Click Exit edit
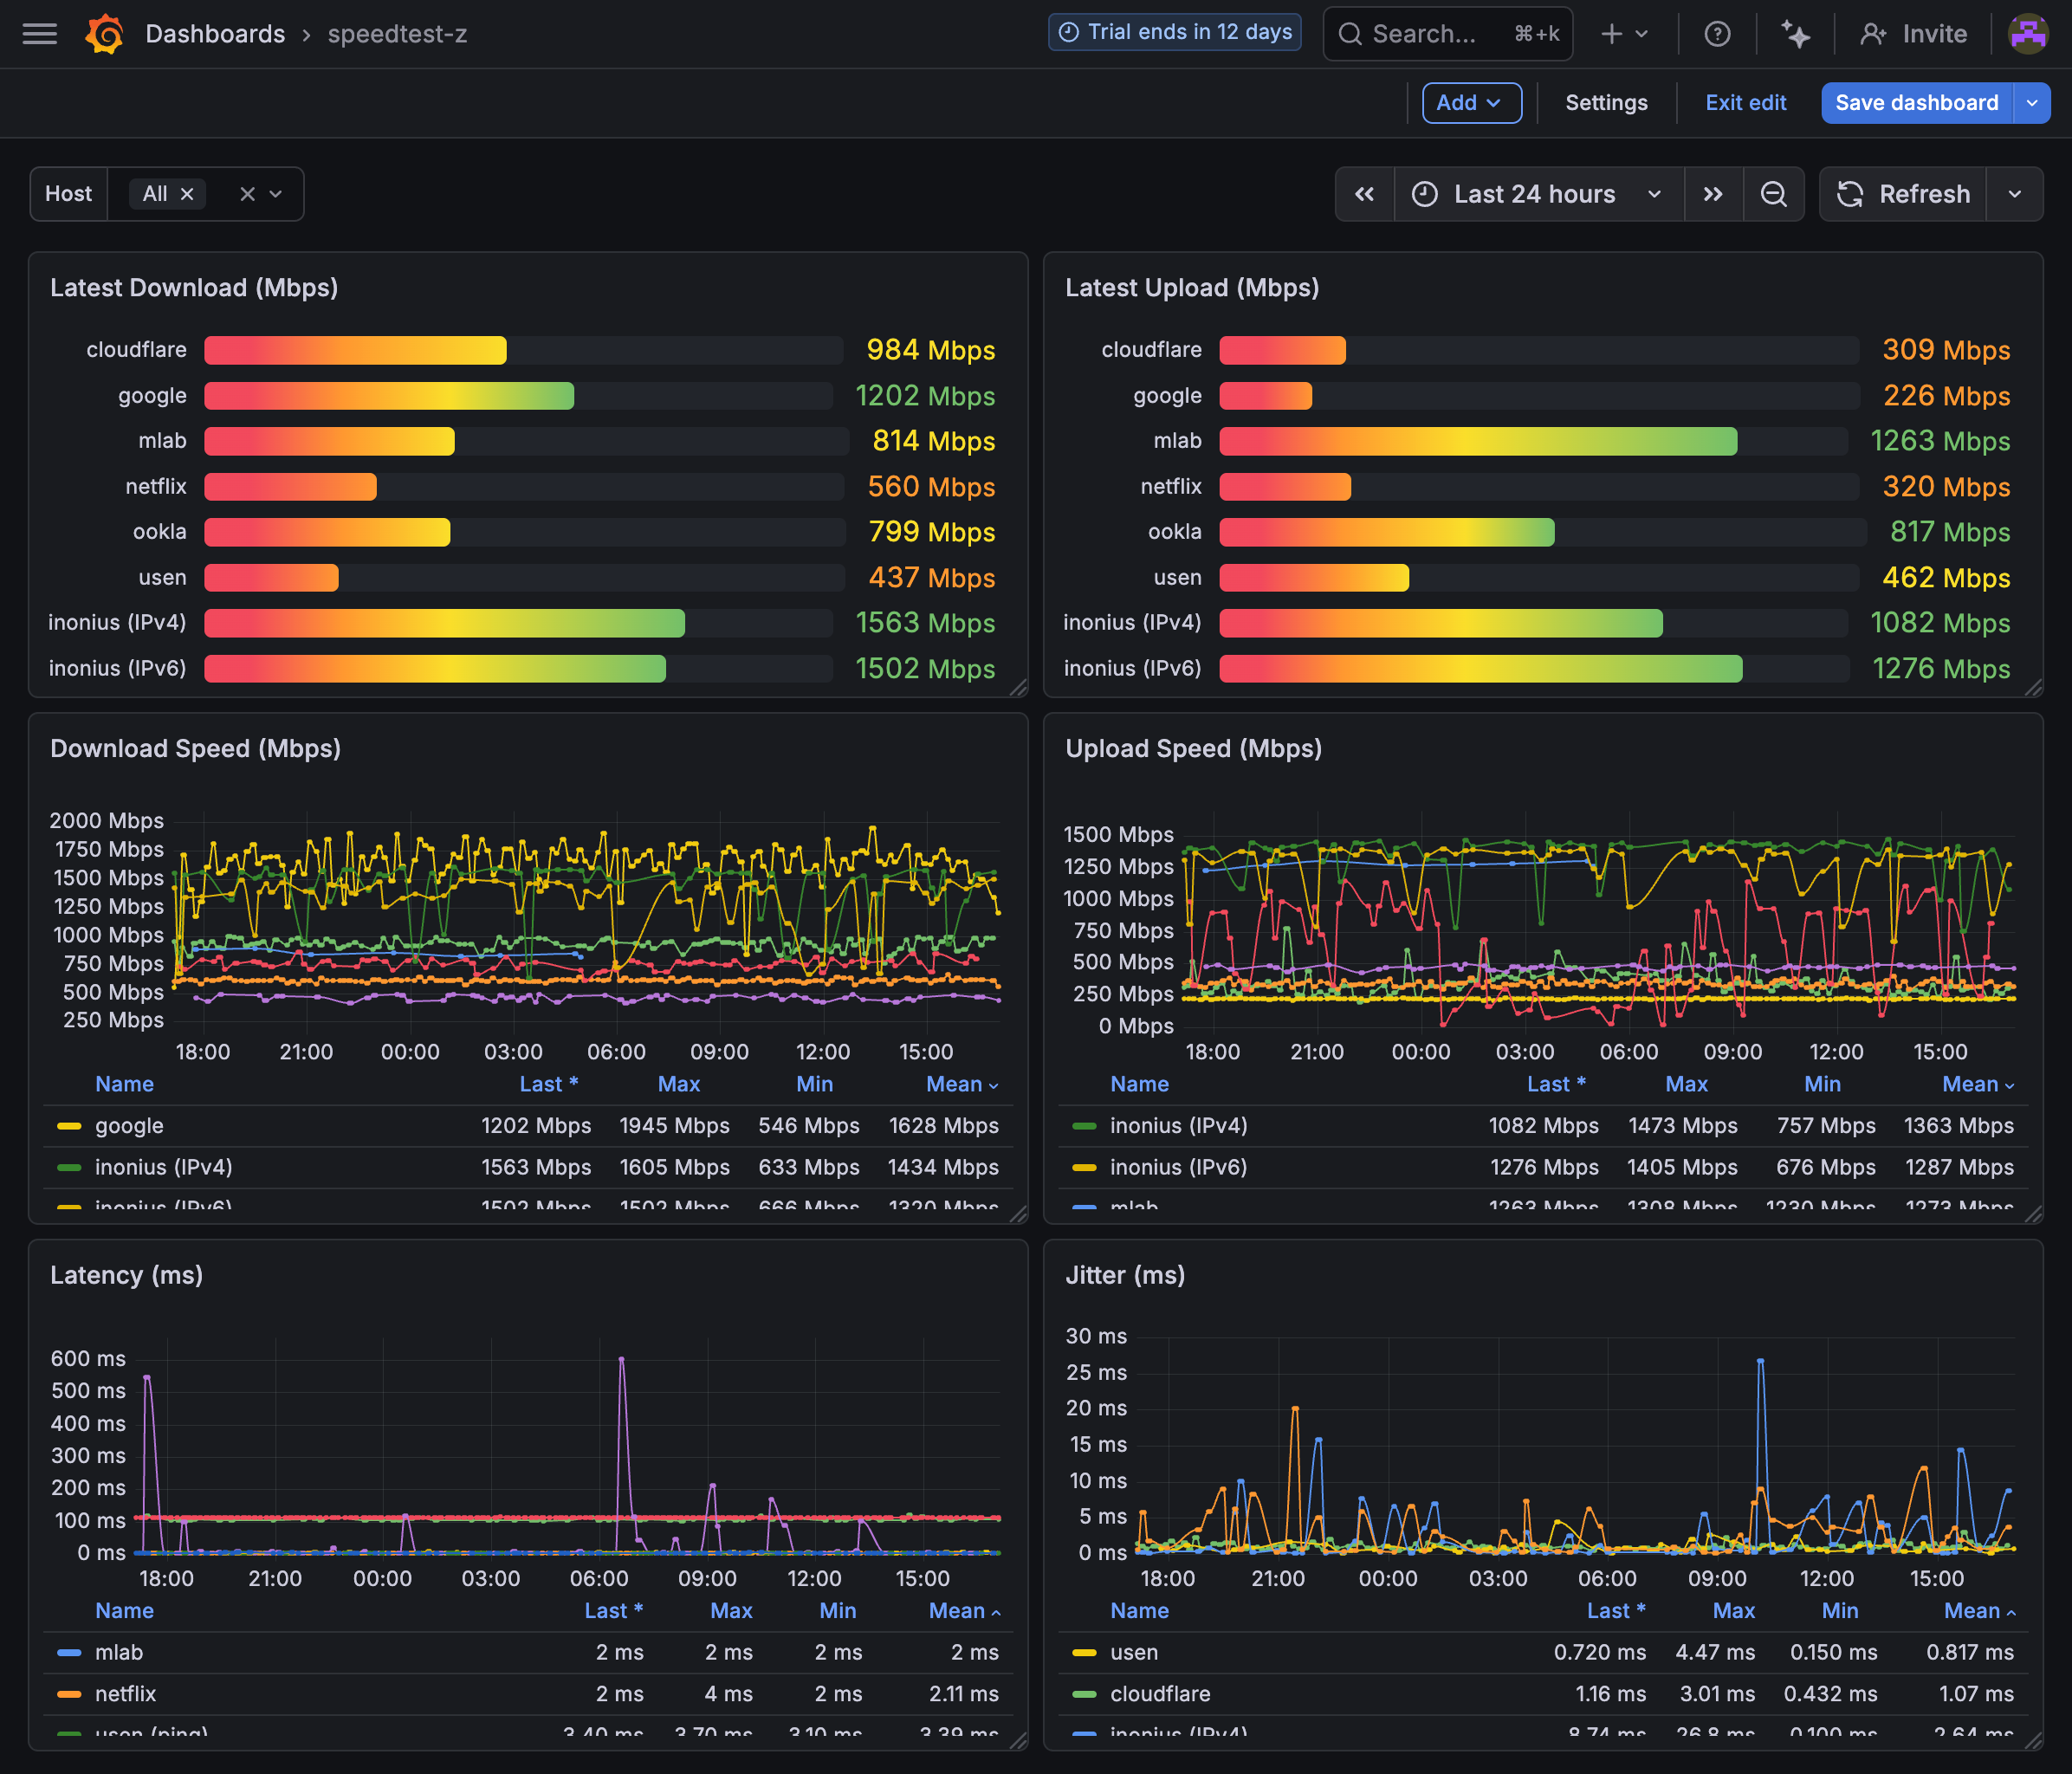This screenshot has height=1774, width=2072. pos(1745,103)
